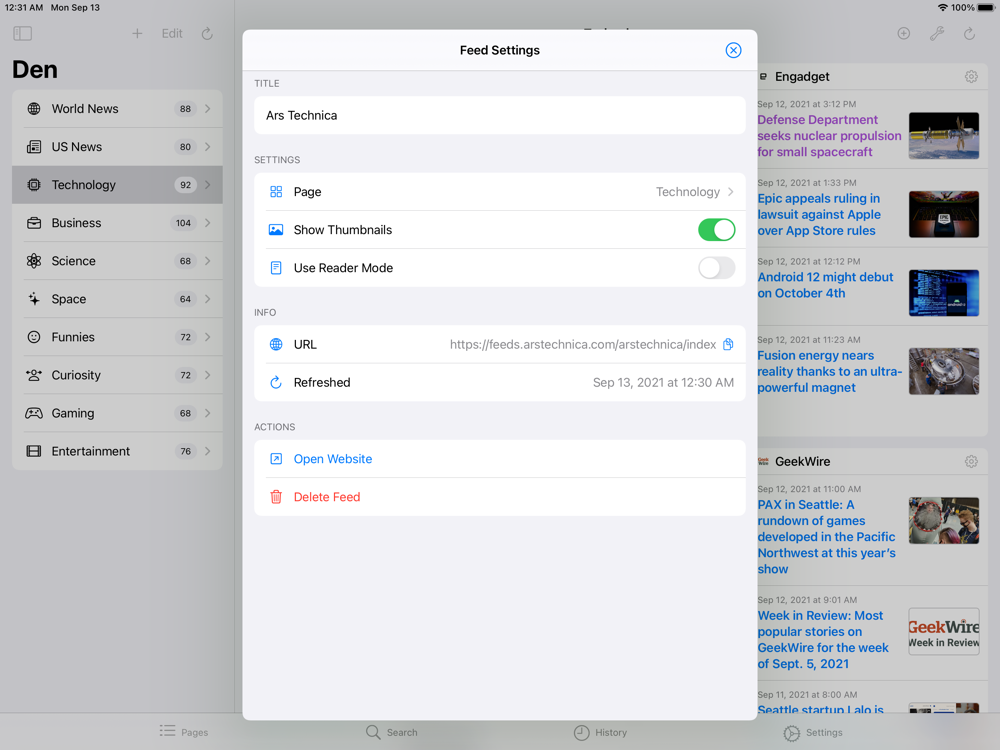The image size is (1000, 750).
Task: Expand Gaming page chevron
Action: tap(208, 413)
